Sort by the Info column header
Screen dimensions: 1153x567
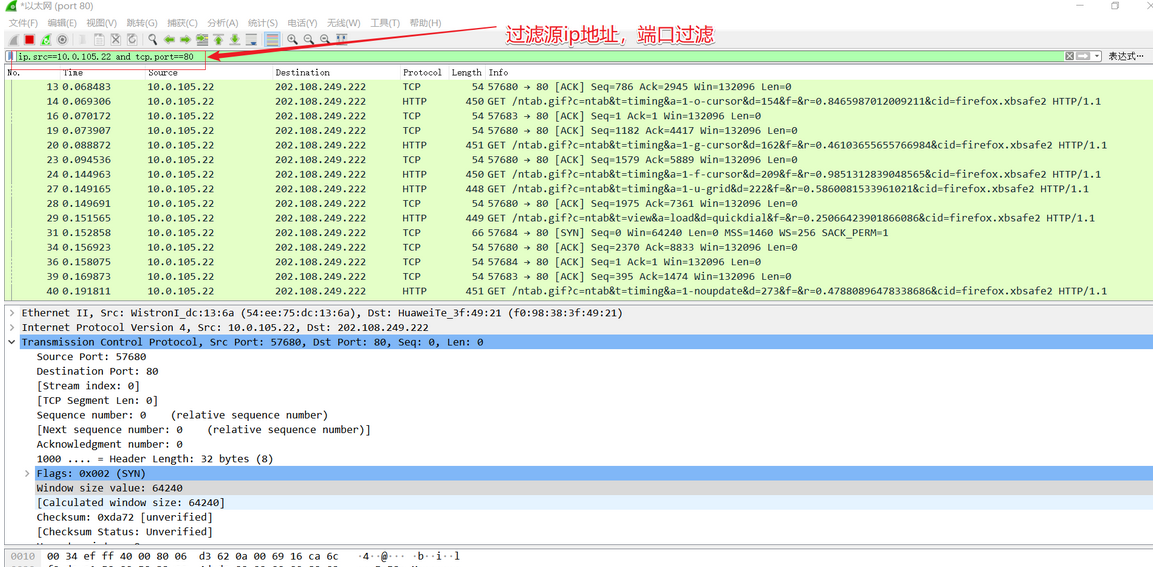[819, 73]
